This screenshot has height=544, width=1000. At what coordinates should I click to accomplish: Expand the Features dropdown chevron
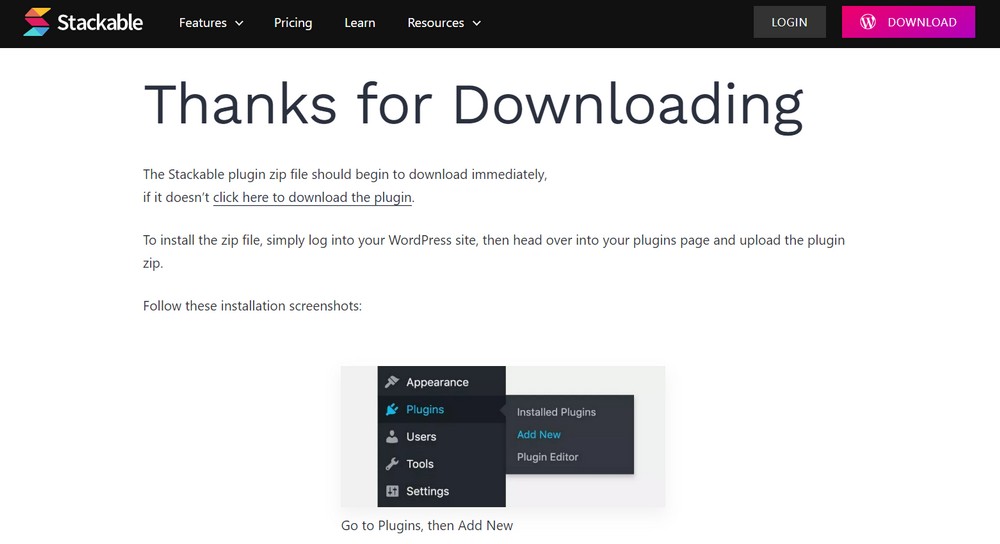click(x=239, y=24)
